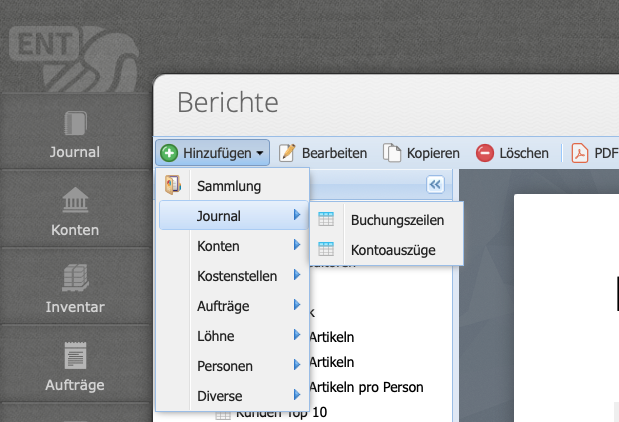The width and height of the screenshot is (619, 422).
Task: Expand the Aufträge submenu entry
Action: click(x=233, y=306)
